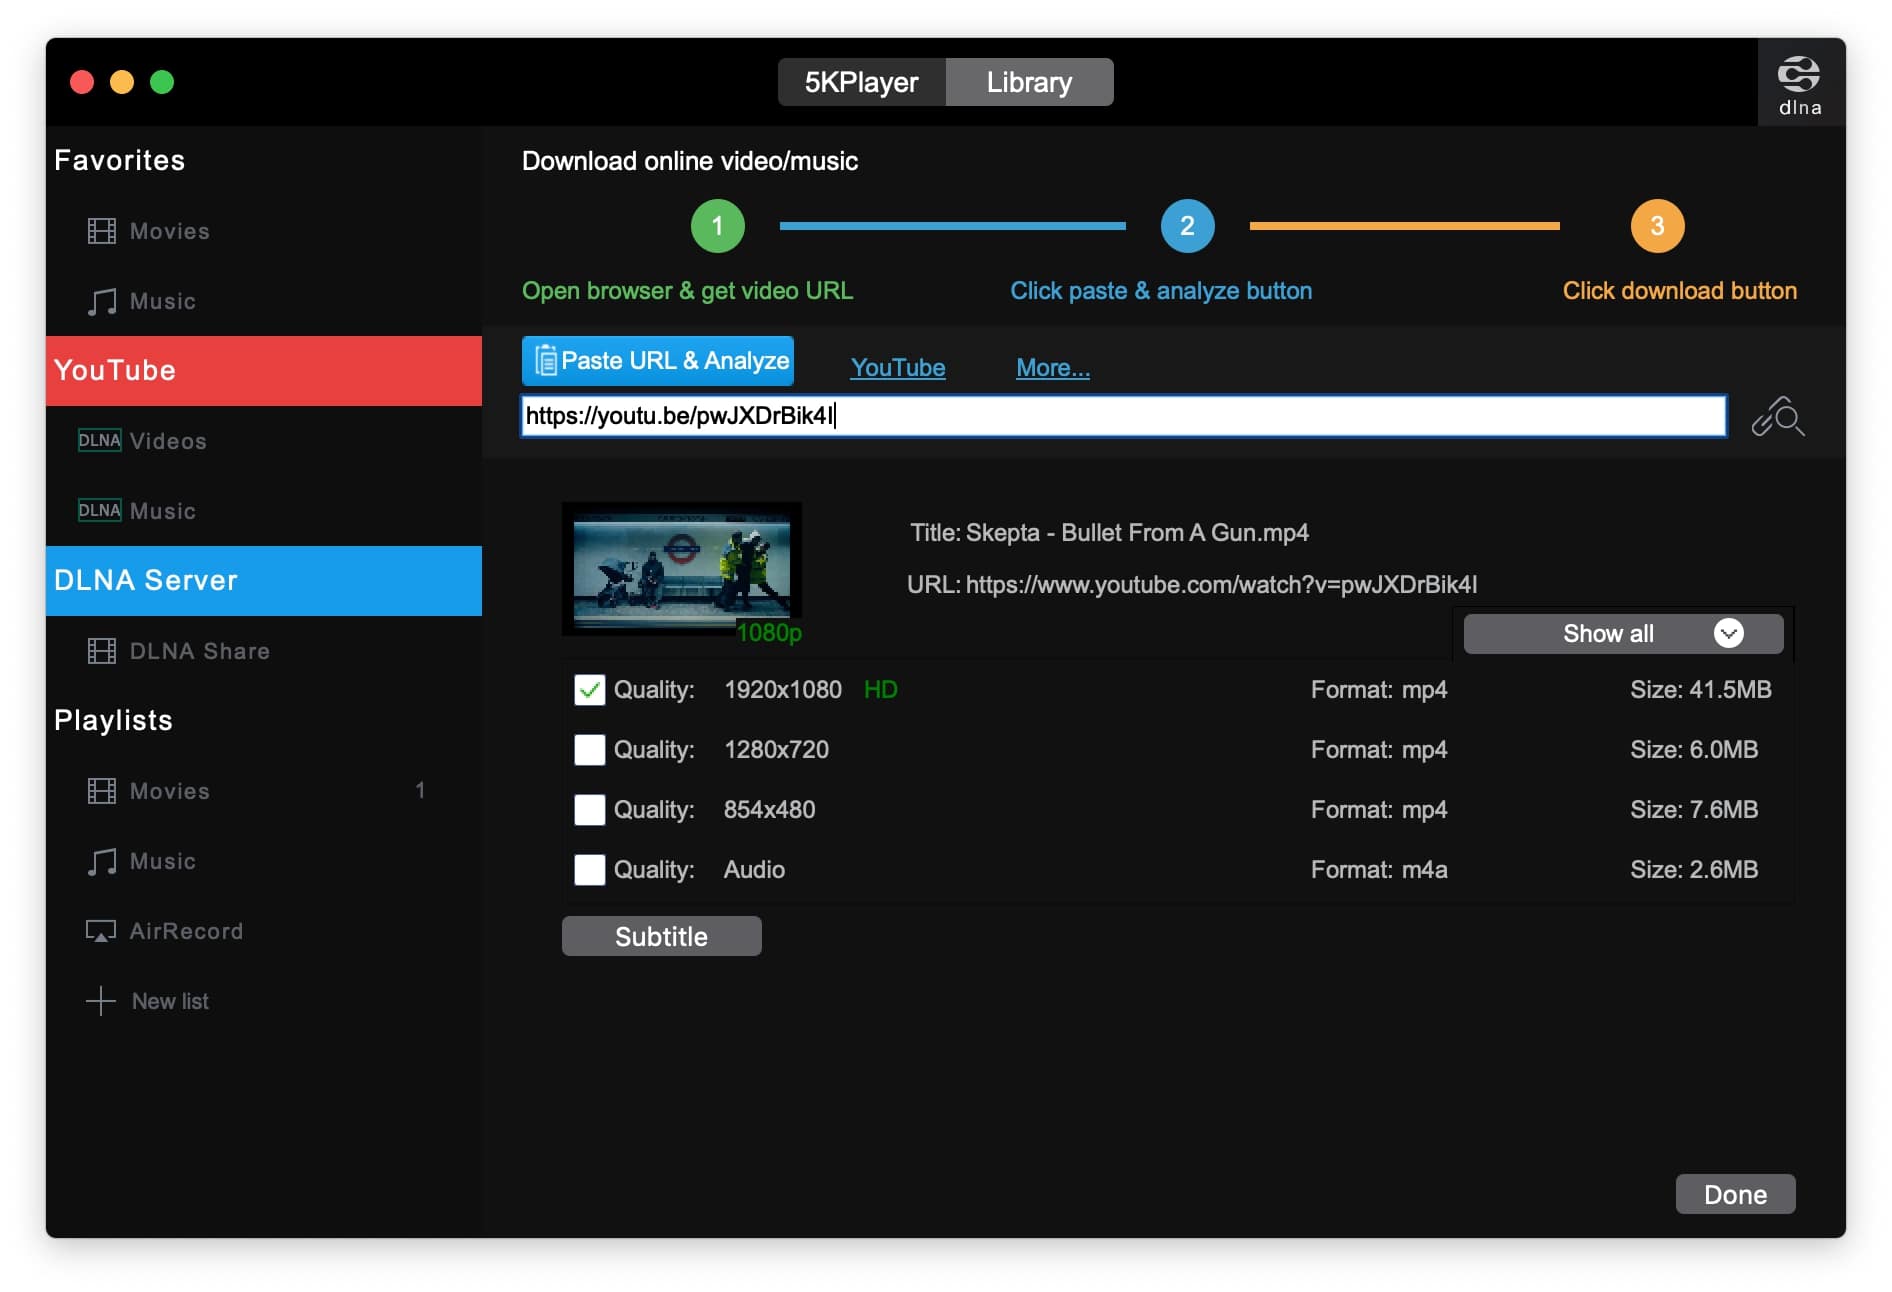Click the Format: m4a text
Screen dimensions: 1892x1292
coord(1379,870)
